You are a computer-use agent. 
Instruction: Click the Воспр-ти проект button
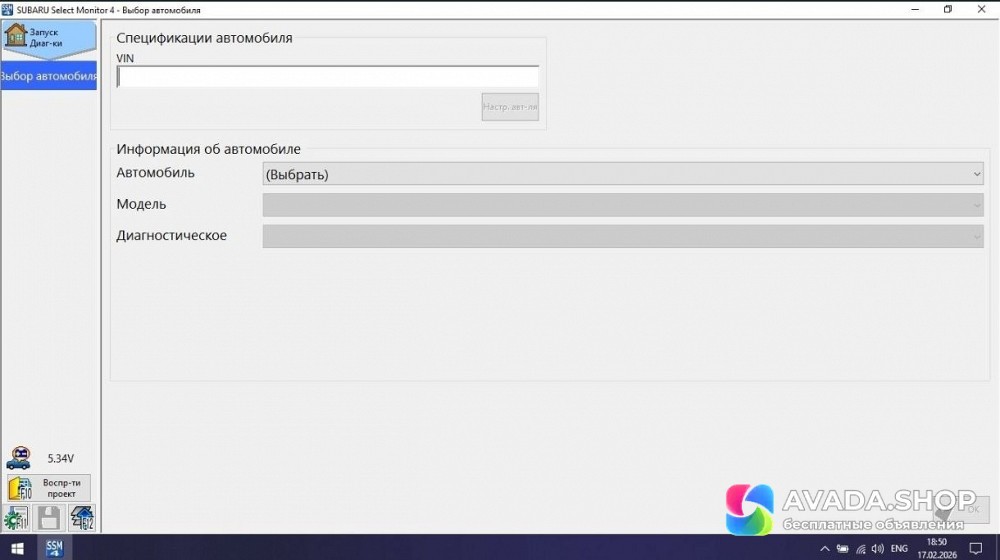pyautogui.click(x=60, y=488)
